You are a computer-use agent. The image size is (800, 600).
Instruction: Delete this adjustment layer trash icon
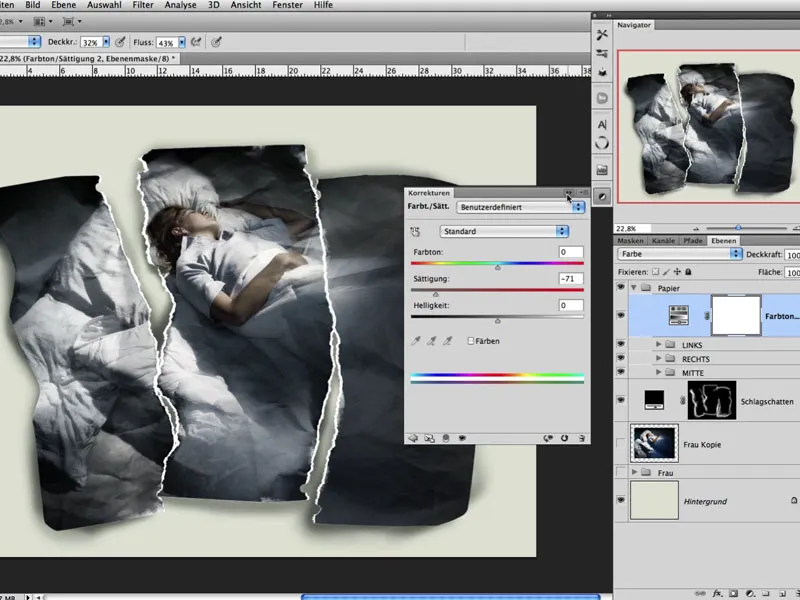pyautogui.click(x=581, y=438)
